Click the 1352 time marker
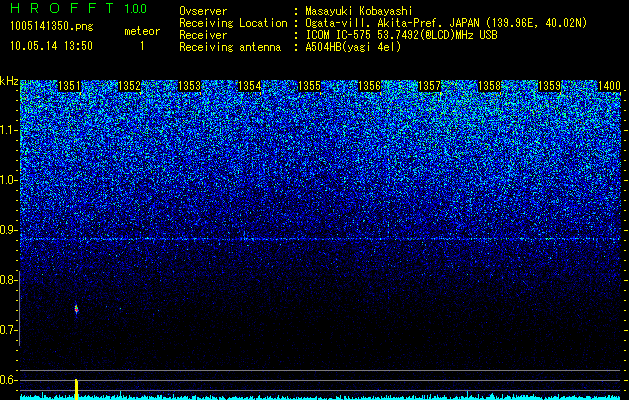 [x=129, y=86]
